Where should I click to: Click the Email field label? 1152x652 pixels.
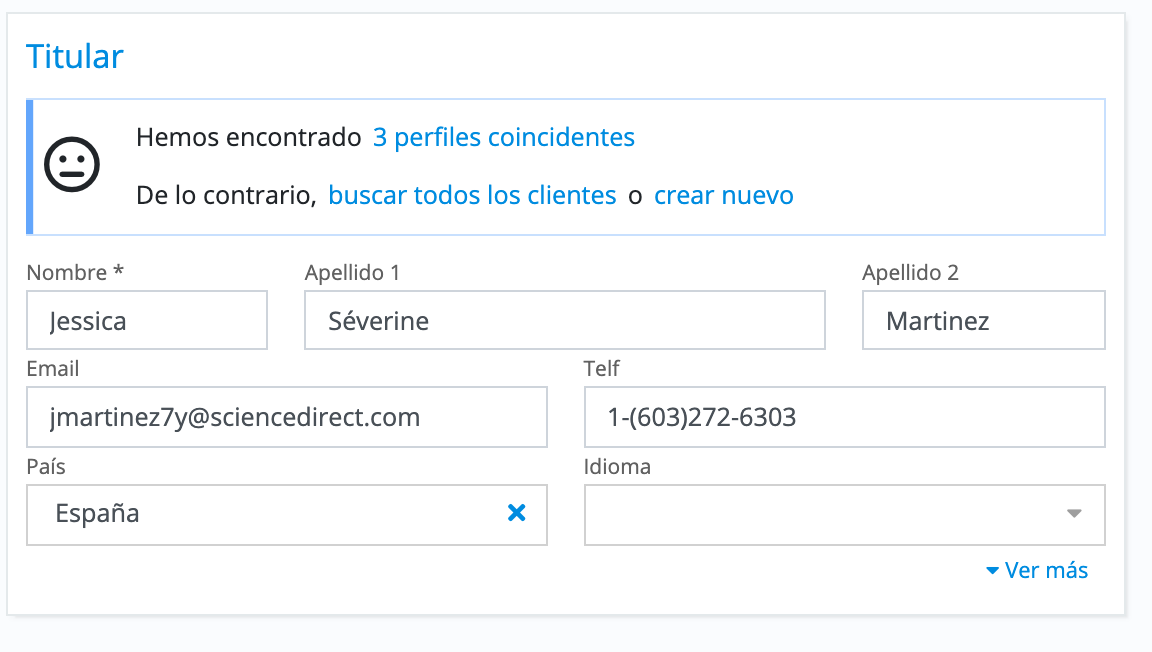53,369
